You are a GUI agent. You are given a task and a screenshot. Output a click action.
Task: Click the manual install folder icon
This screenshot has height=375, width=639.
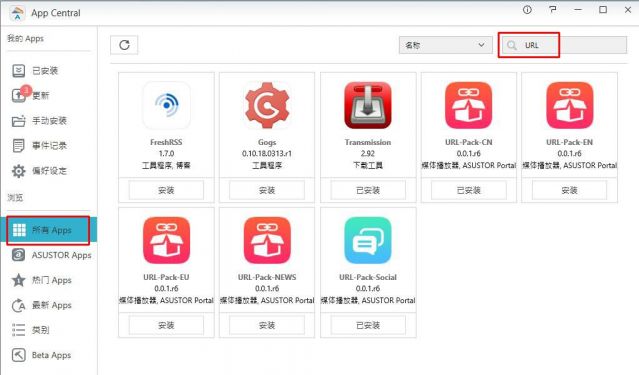[x=18, y=121]
